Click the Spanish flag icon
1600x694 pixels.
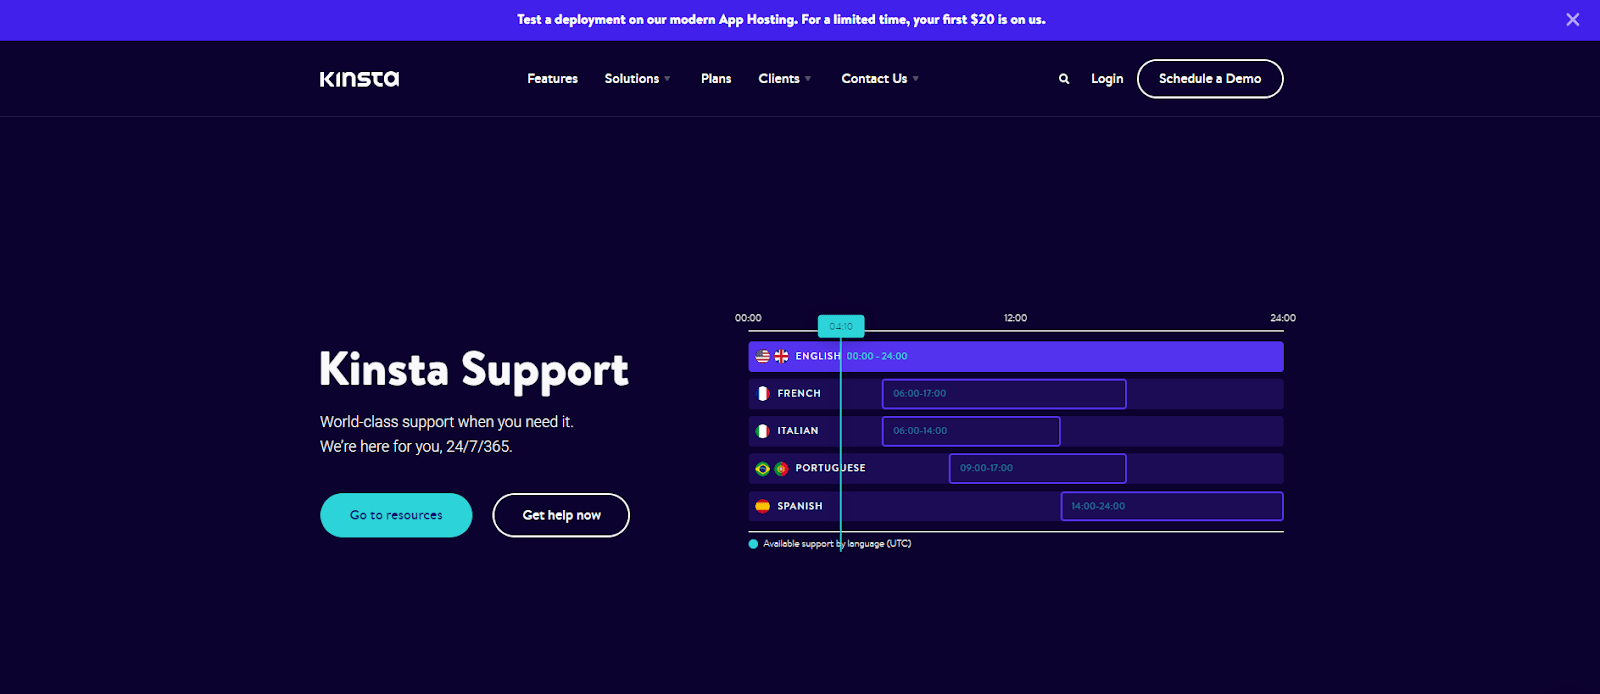pos(763,506)
